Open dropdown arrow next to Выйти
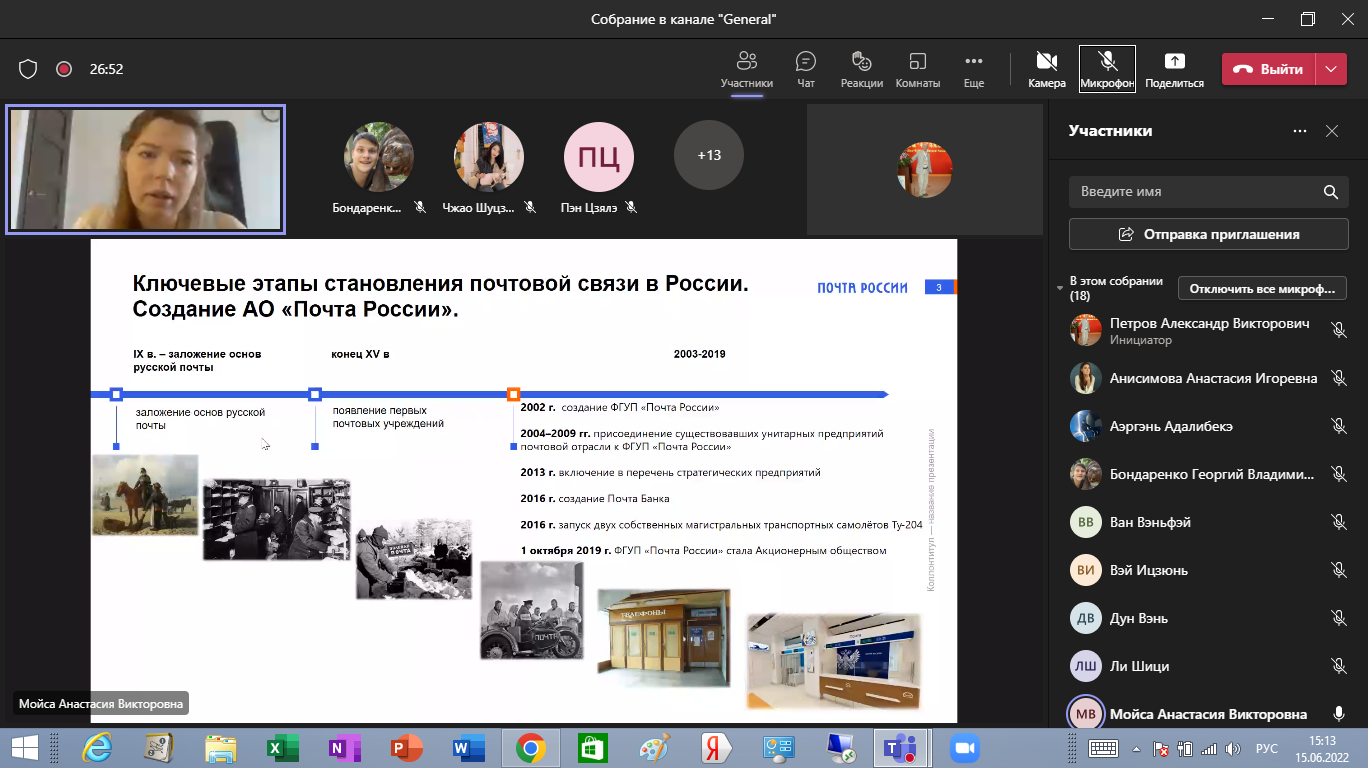This screenshot has width=1368, height=768. [1331, 69]
